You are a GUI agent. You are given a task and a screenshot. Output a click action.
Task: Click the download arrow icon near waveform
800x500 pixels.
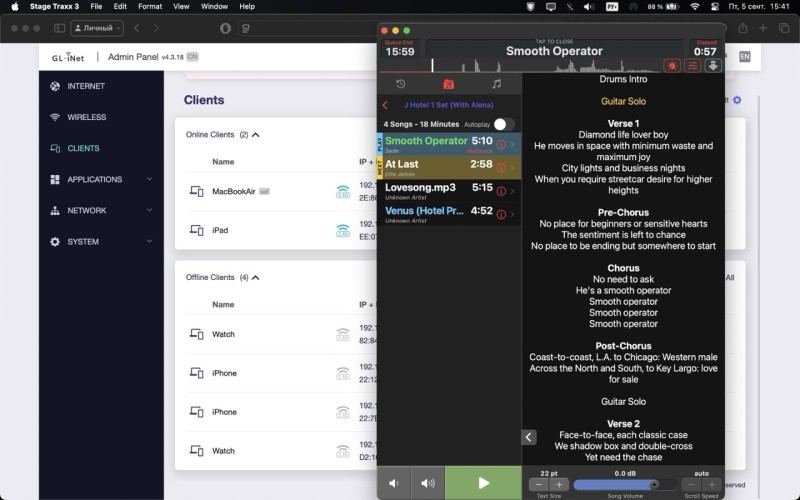(713, 65)
